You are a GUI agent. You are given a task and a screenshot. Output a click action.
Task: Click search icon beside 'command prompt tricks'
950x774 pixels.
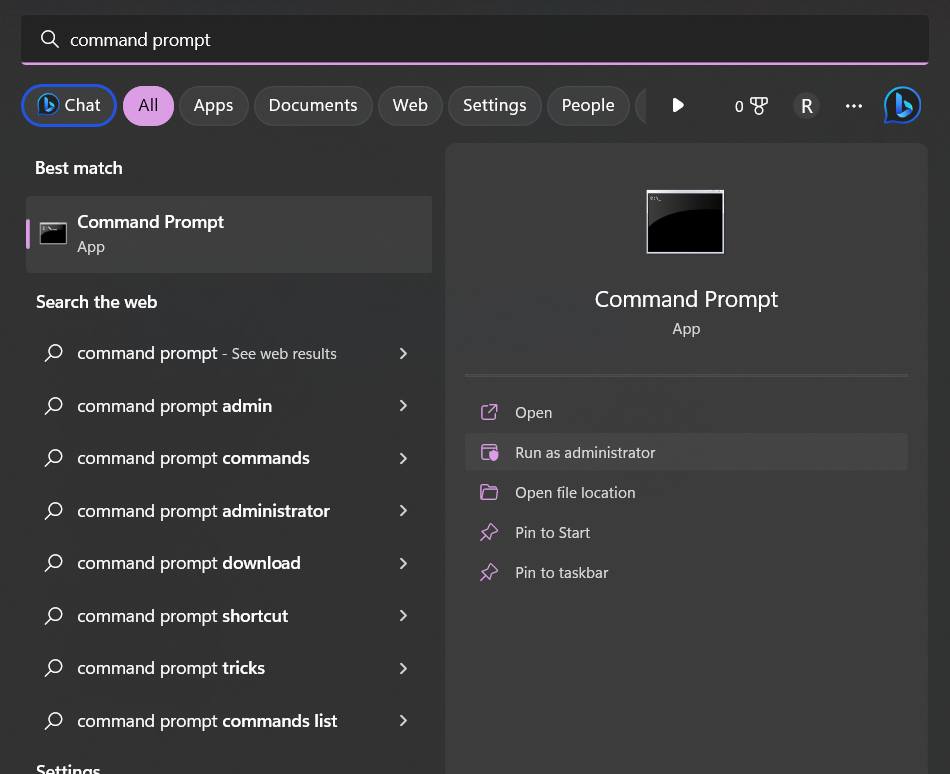(x=54, y=668)
